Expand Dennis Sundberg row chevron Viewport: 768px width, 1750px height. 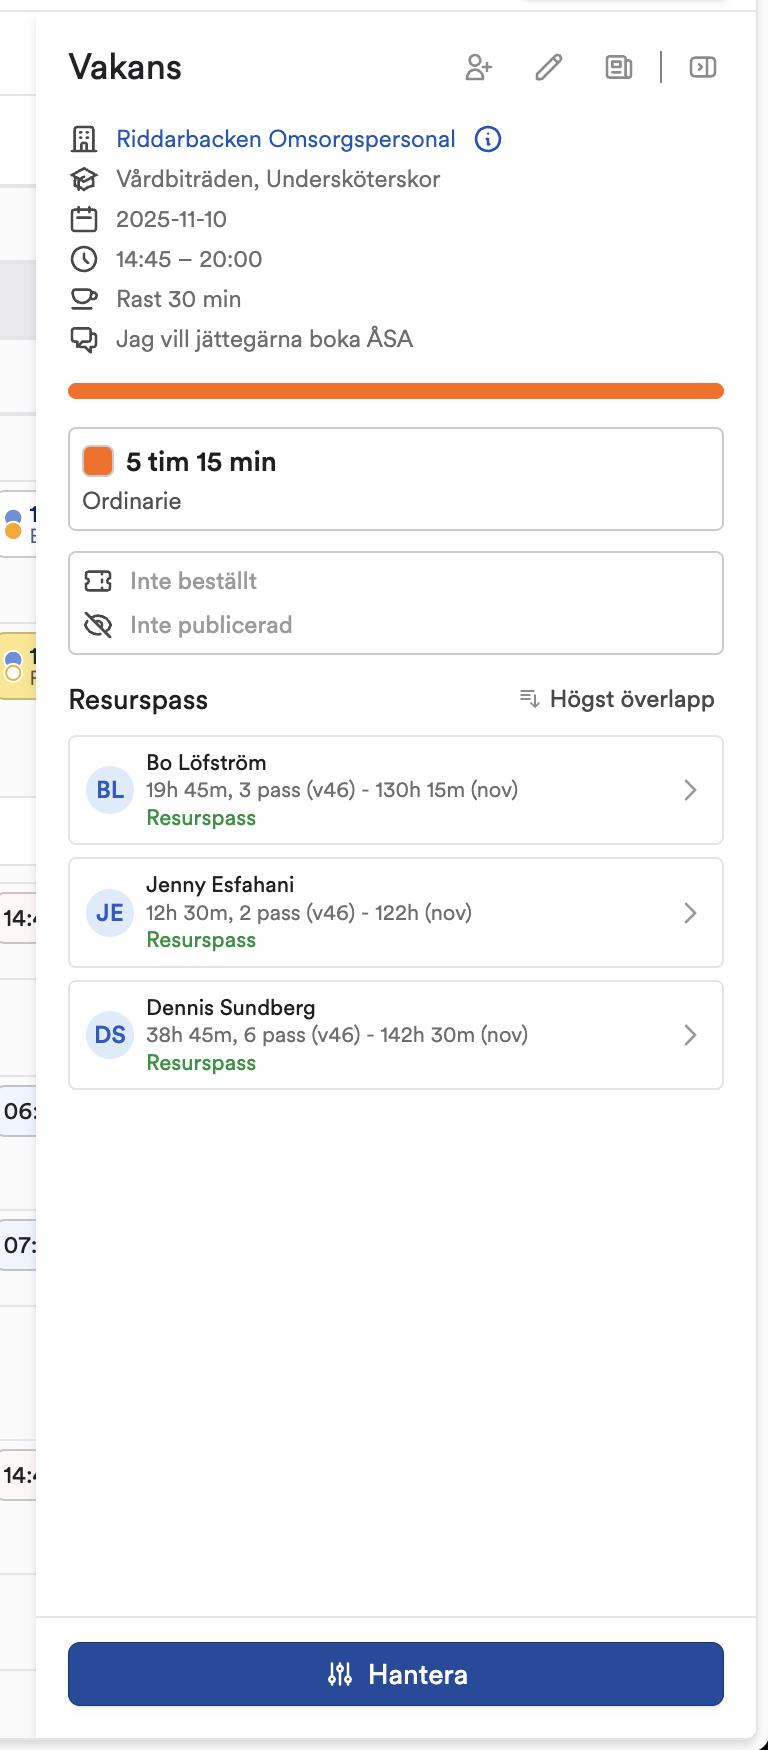(690, 1035)
